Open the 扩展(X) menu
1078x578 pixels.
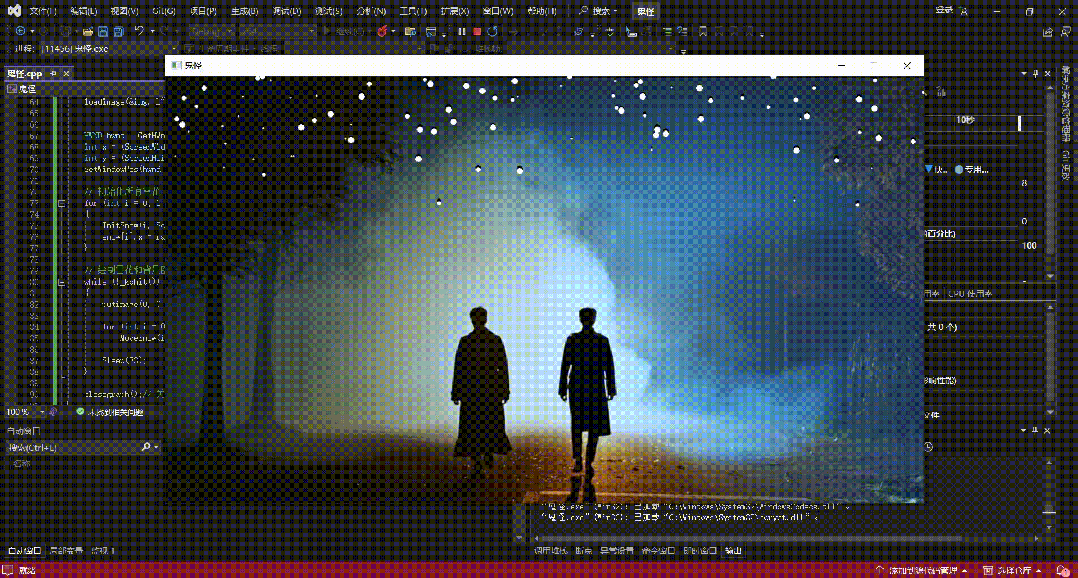pyautogui.click(x=454, y=11)
